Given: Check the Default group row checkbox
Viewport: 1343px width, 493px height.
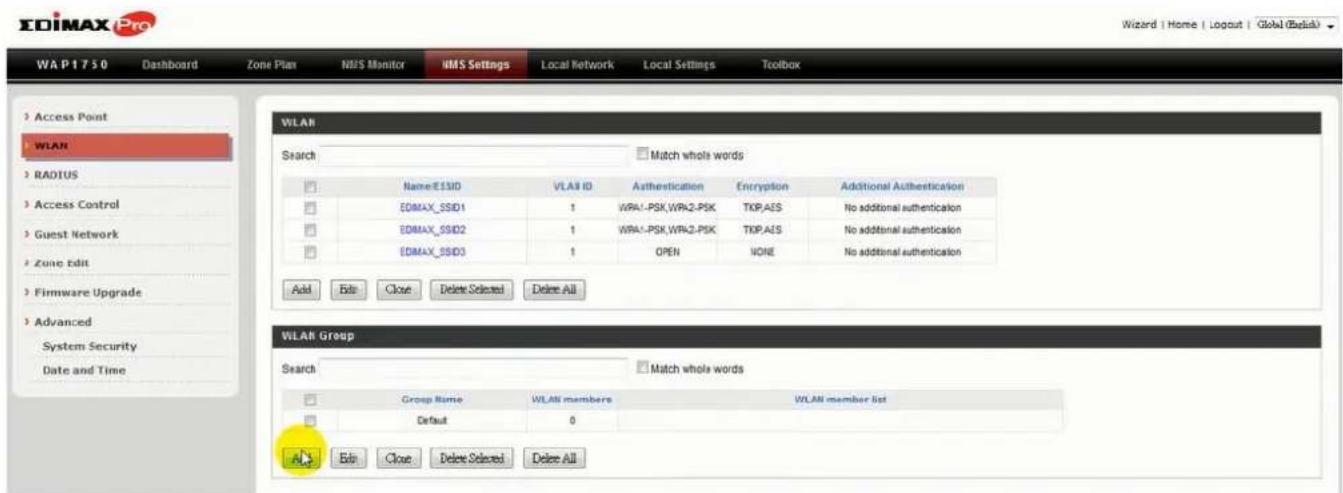Looking at the screenshot, I should 310,421.
